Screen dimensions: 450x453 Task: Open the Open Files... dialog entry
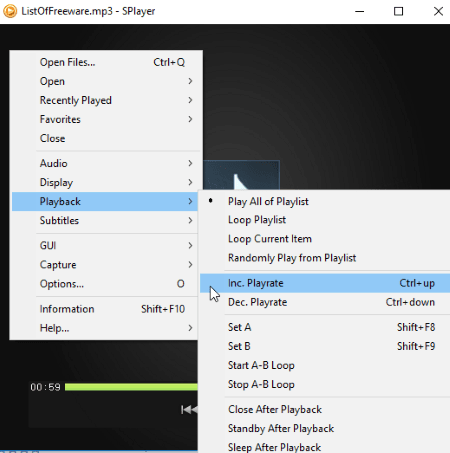pos(106,62)
